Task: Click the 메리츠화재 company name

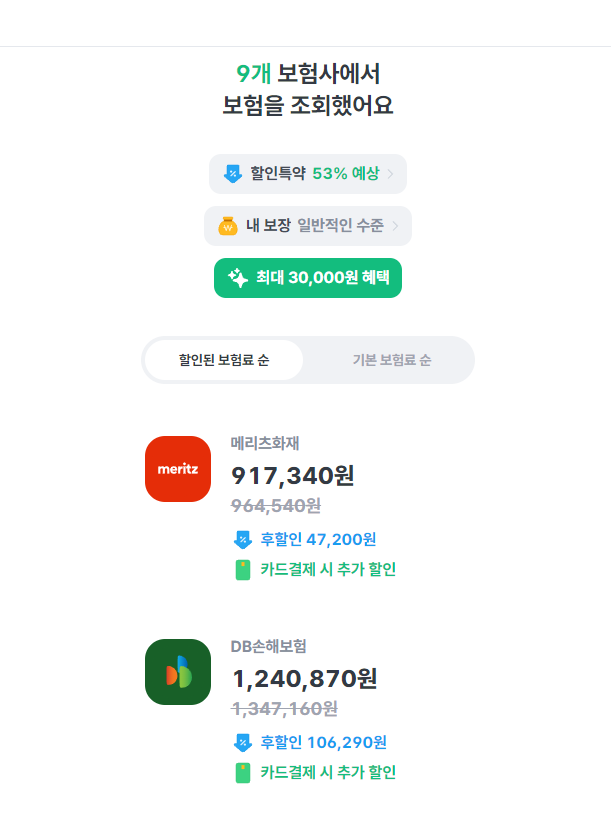Action: coord(265,443)
